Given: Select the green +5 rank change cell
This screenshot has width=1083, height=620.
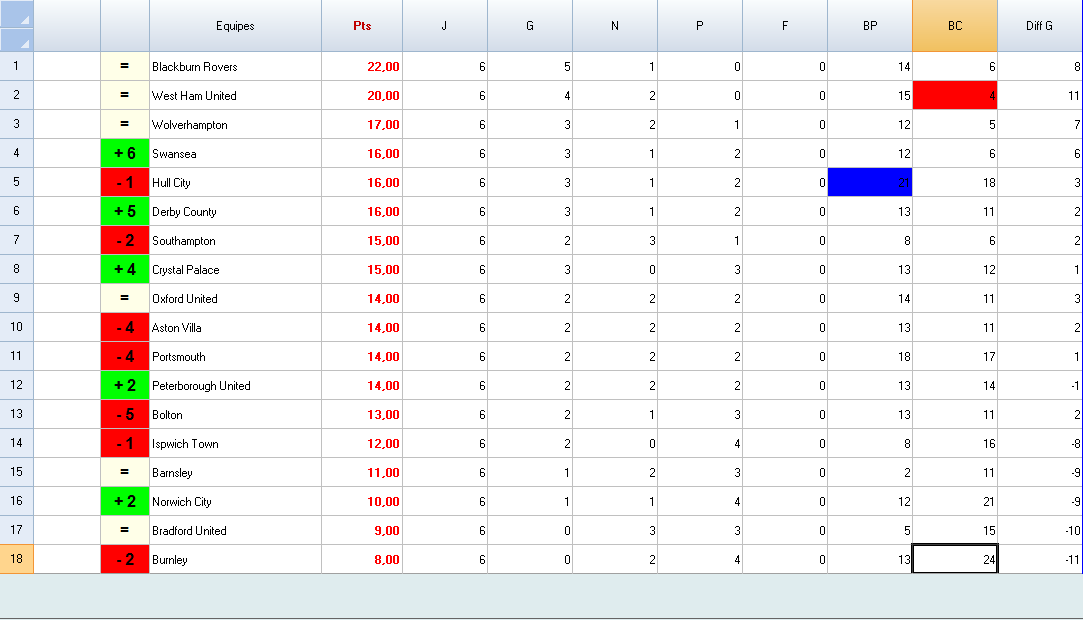Looking at the screenshot, I should coord(125,211).
